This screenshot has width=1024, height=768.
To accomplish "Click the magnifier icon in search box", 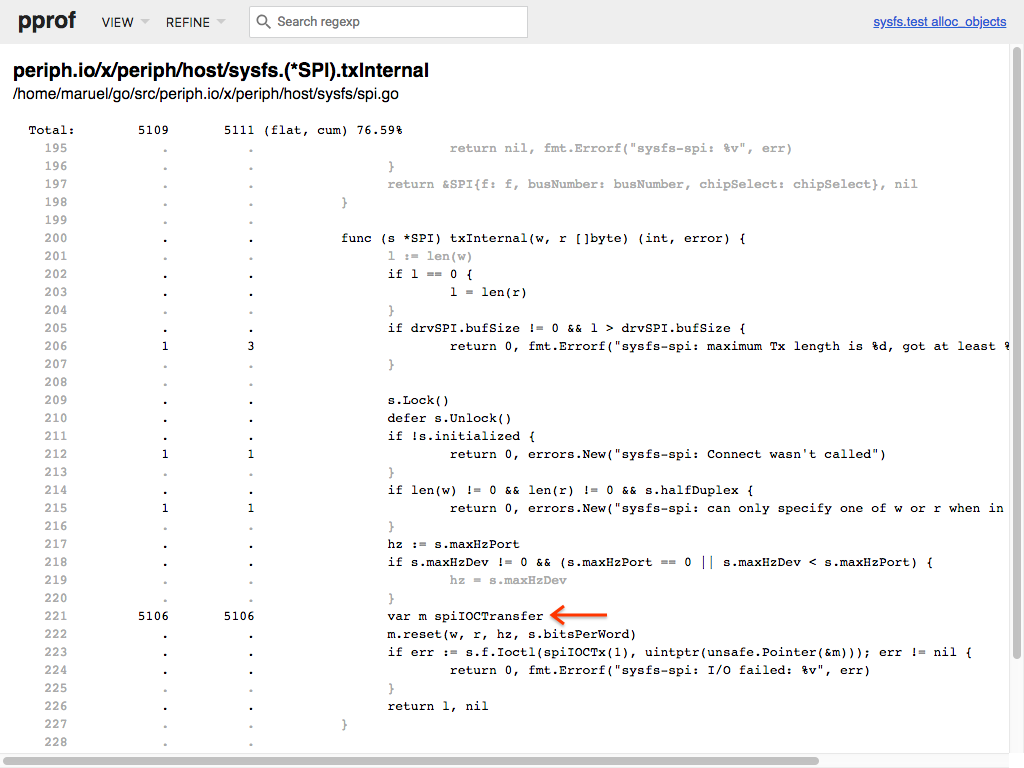I will click(x=263, y=22).
